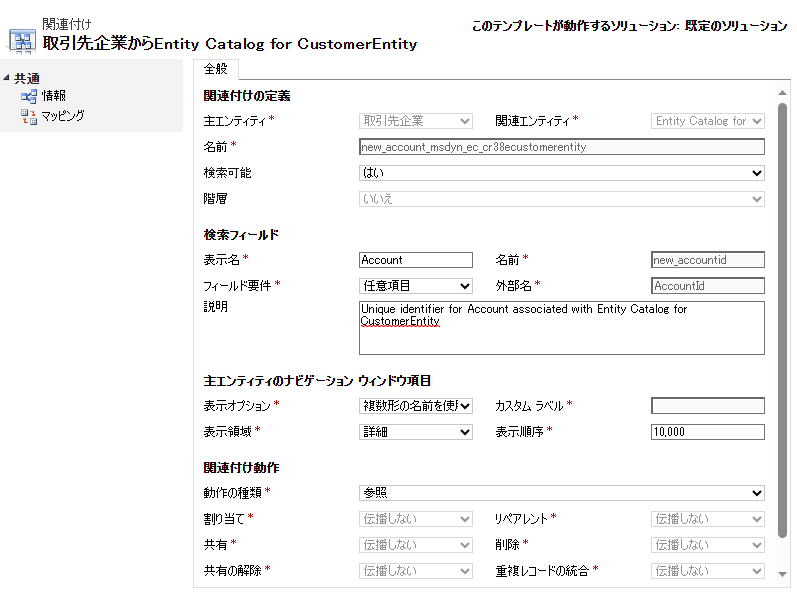This screenshot has height=602, width=797.
Task: Click the new_accountid name field
Action: (708, 260)
